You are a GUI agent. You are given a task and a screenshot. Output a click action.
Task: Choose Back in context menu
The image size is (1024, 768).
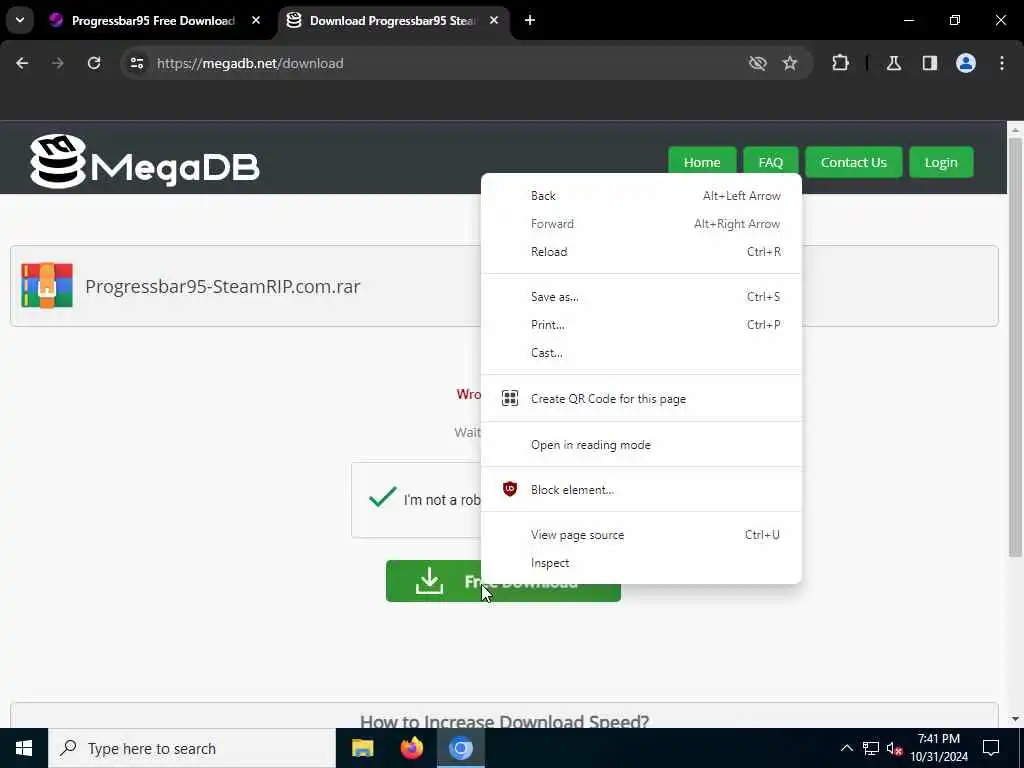click(641, 196)
